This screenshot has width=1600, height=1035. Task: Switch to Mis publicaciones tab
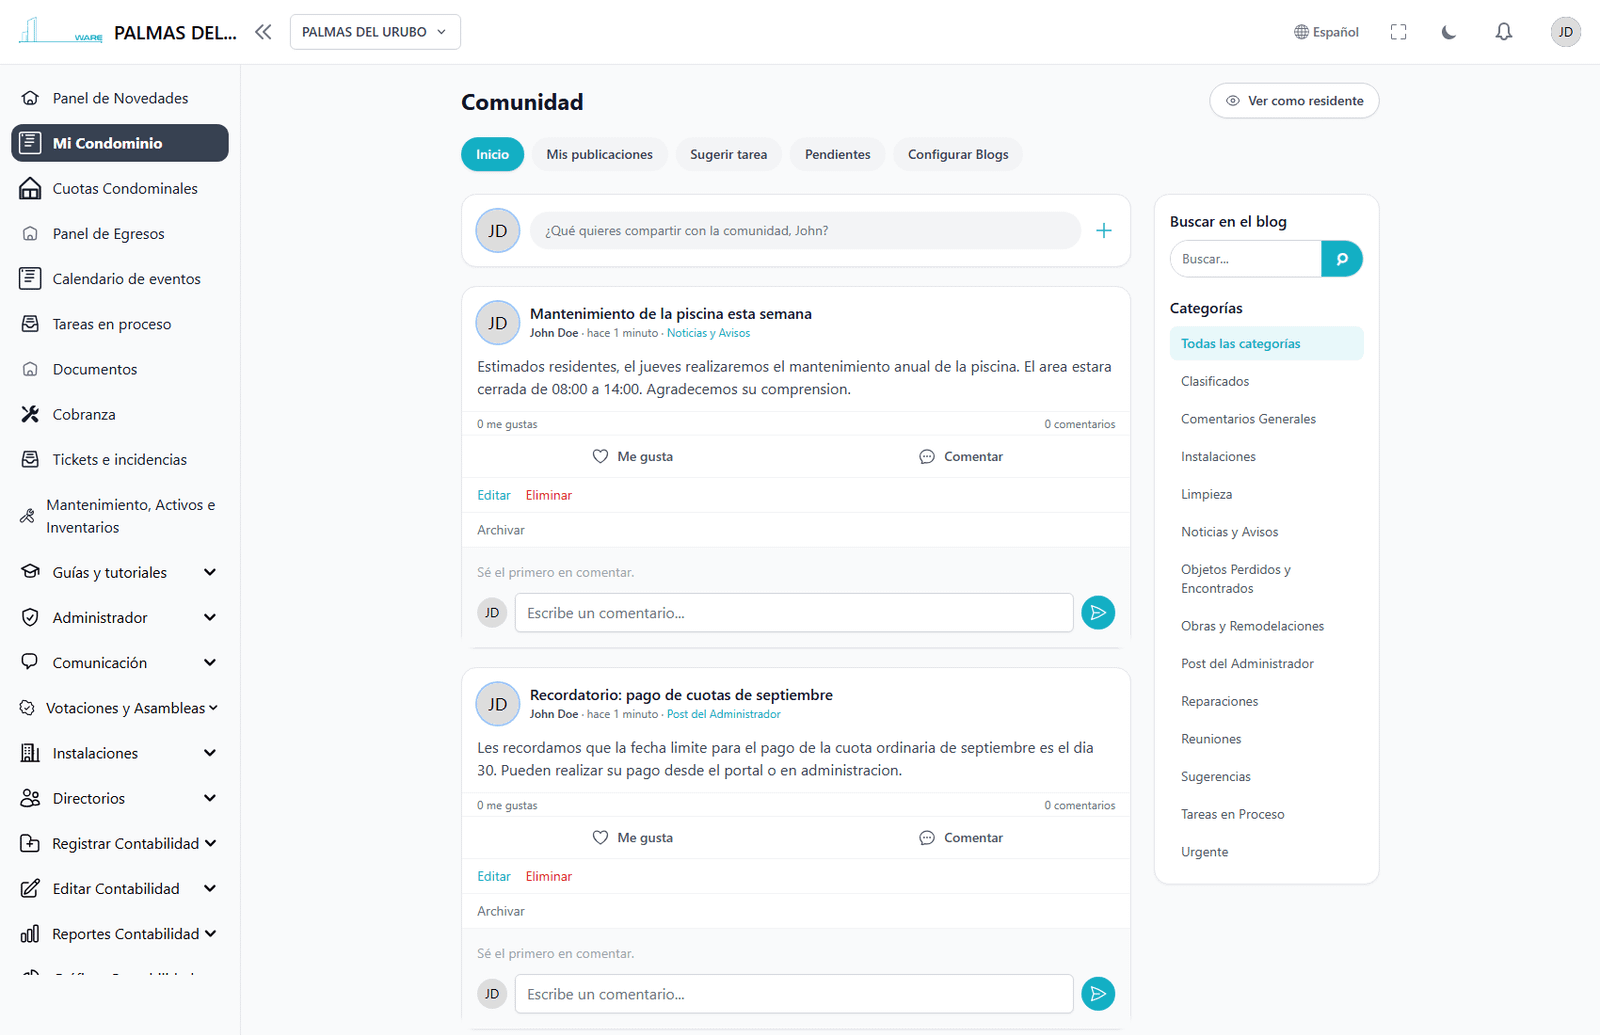click(x=599, y=154)
